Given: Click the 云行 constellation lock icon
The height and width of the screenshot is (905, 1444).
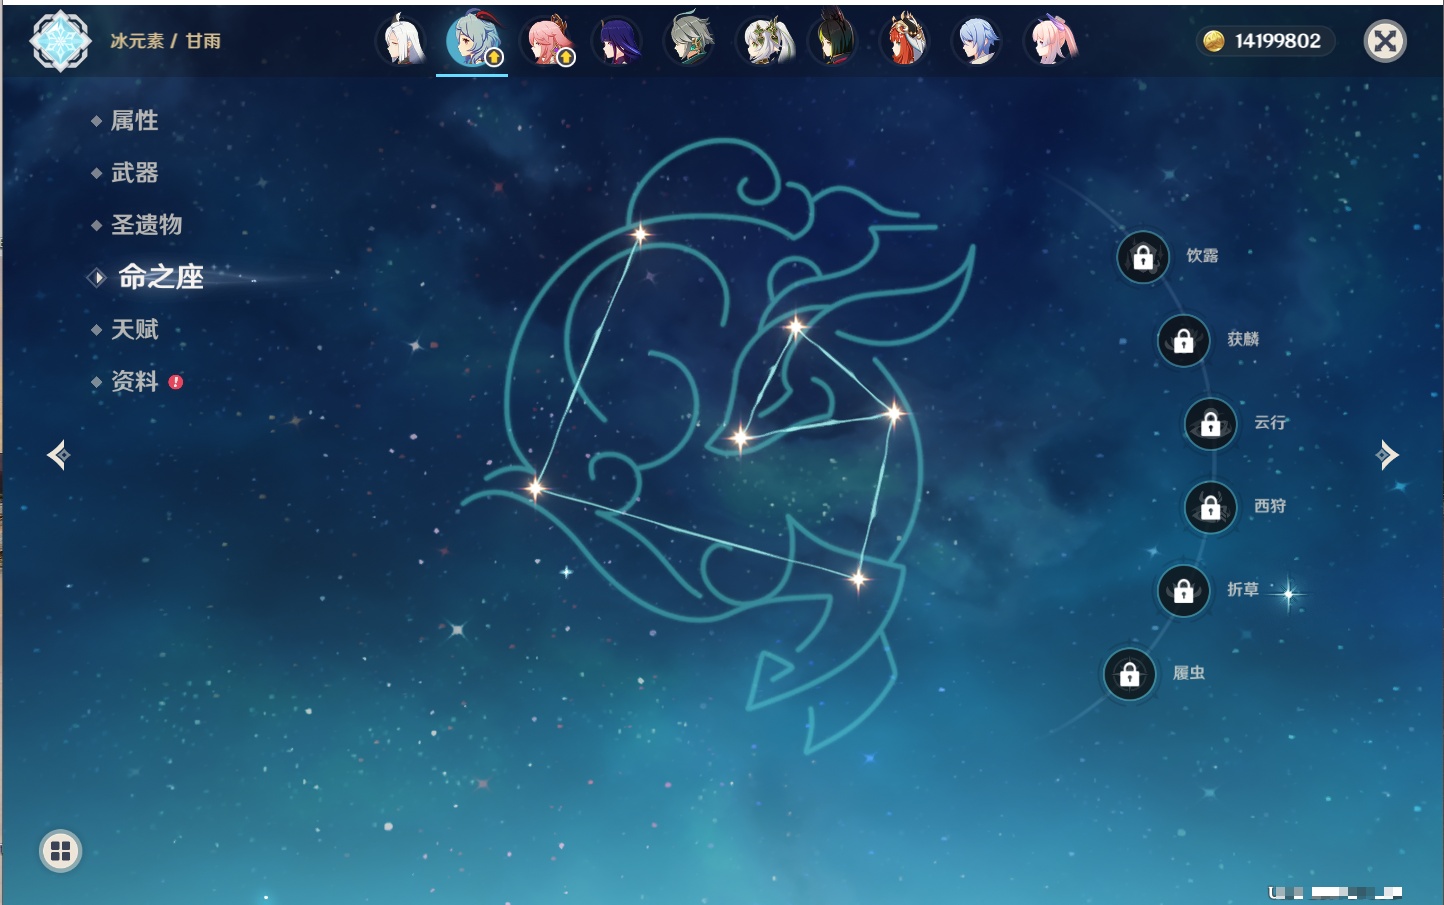Looking at the screenshot, I should pos(1211,424).
